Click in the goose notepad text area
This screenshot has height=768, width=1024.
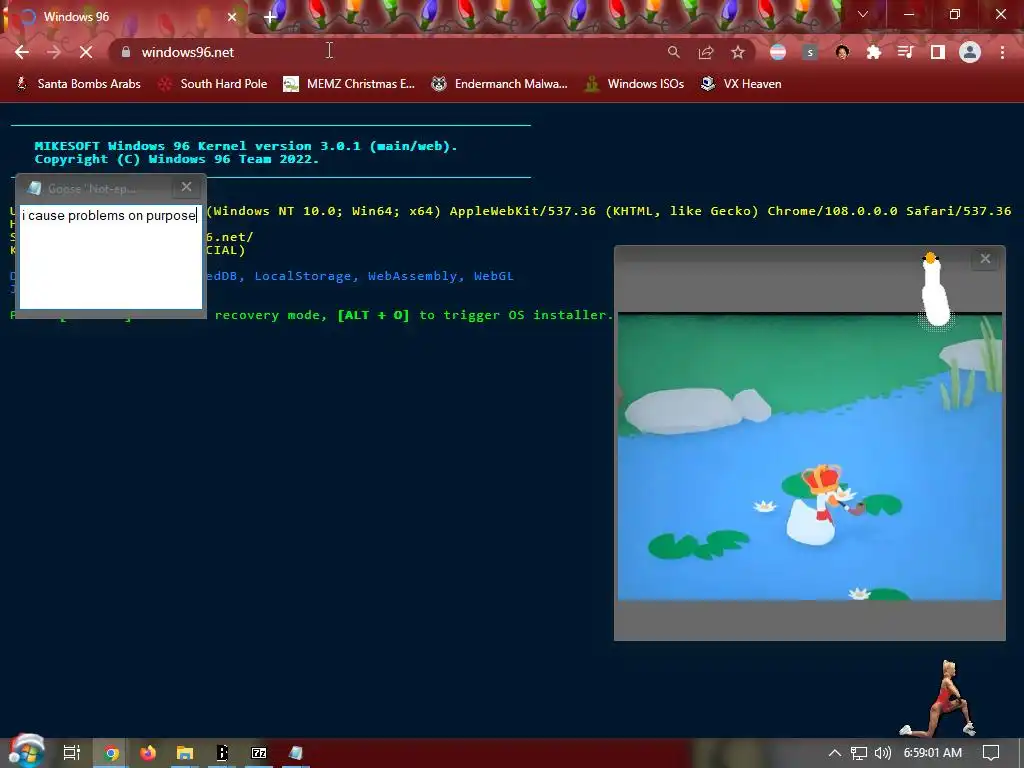click(x=111, y=257)
